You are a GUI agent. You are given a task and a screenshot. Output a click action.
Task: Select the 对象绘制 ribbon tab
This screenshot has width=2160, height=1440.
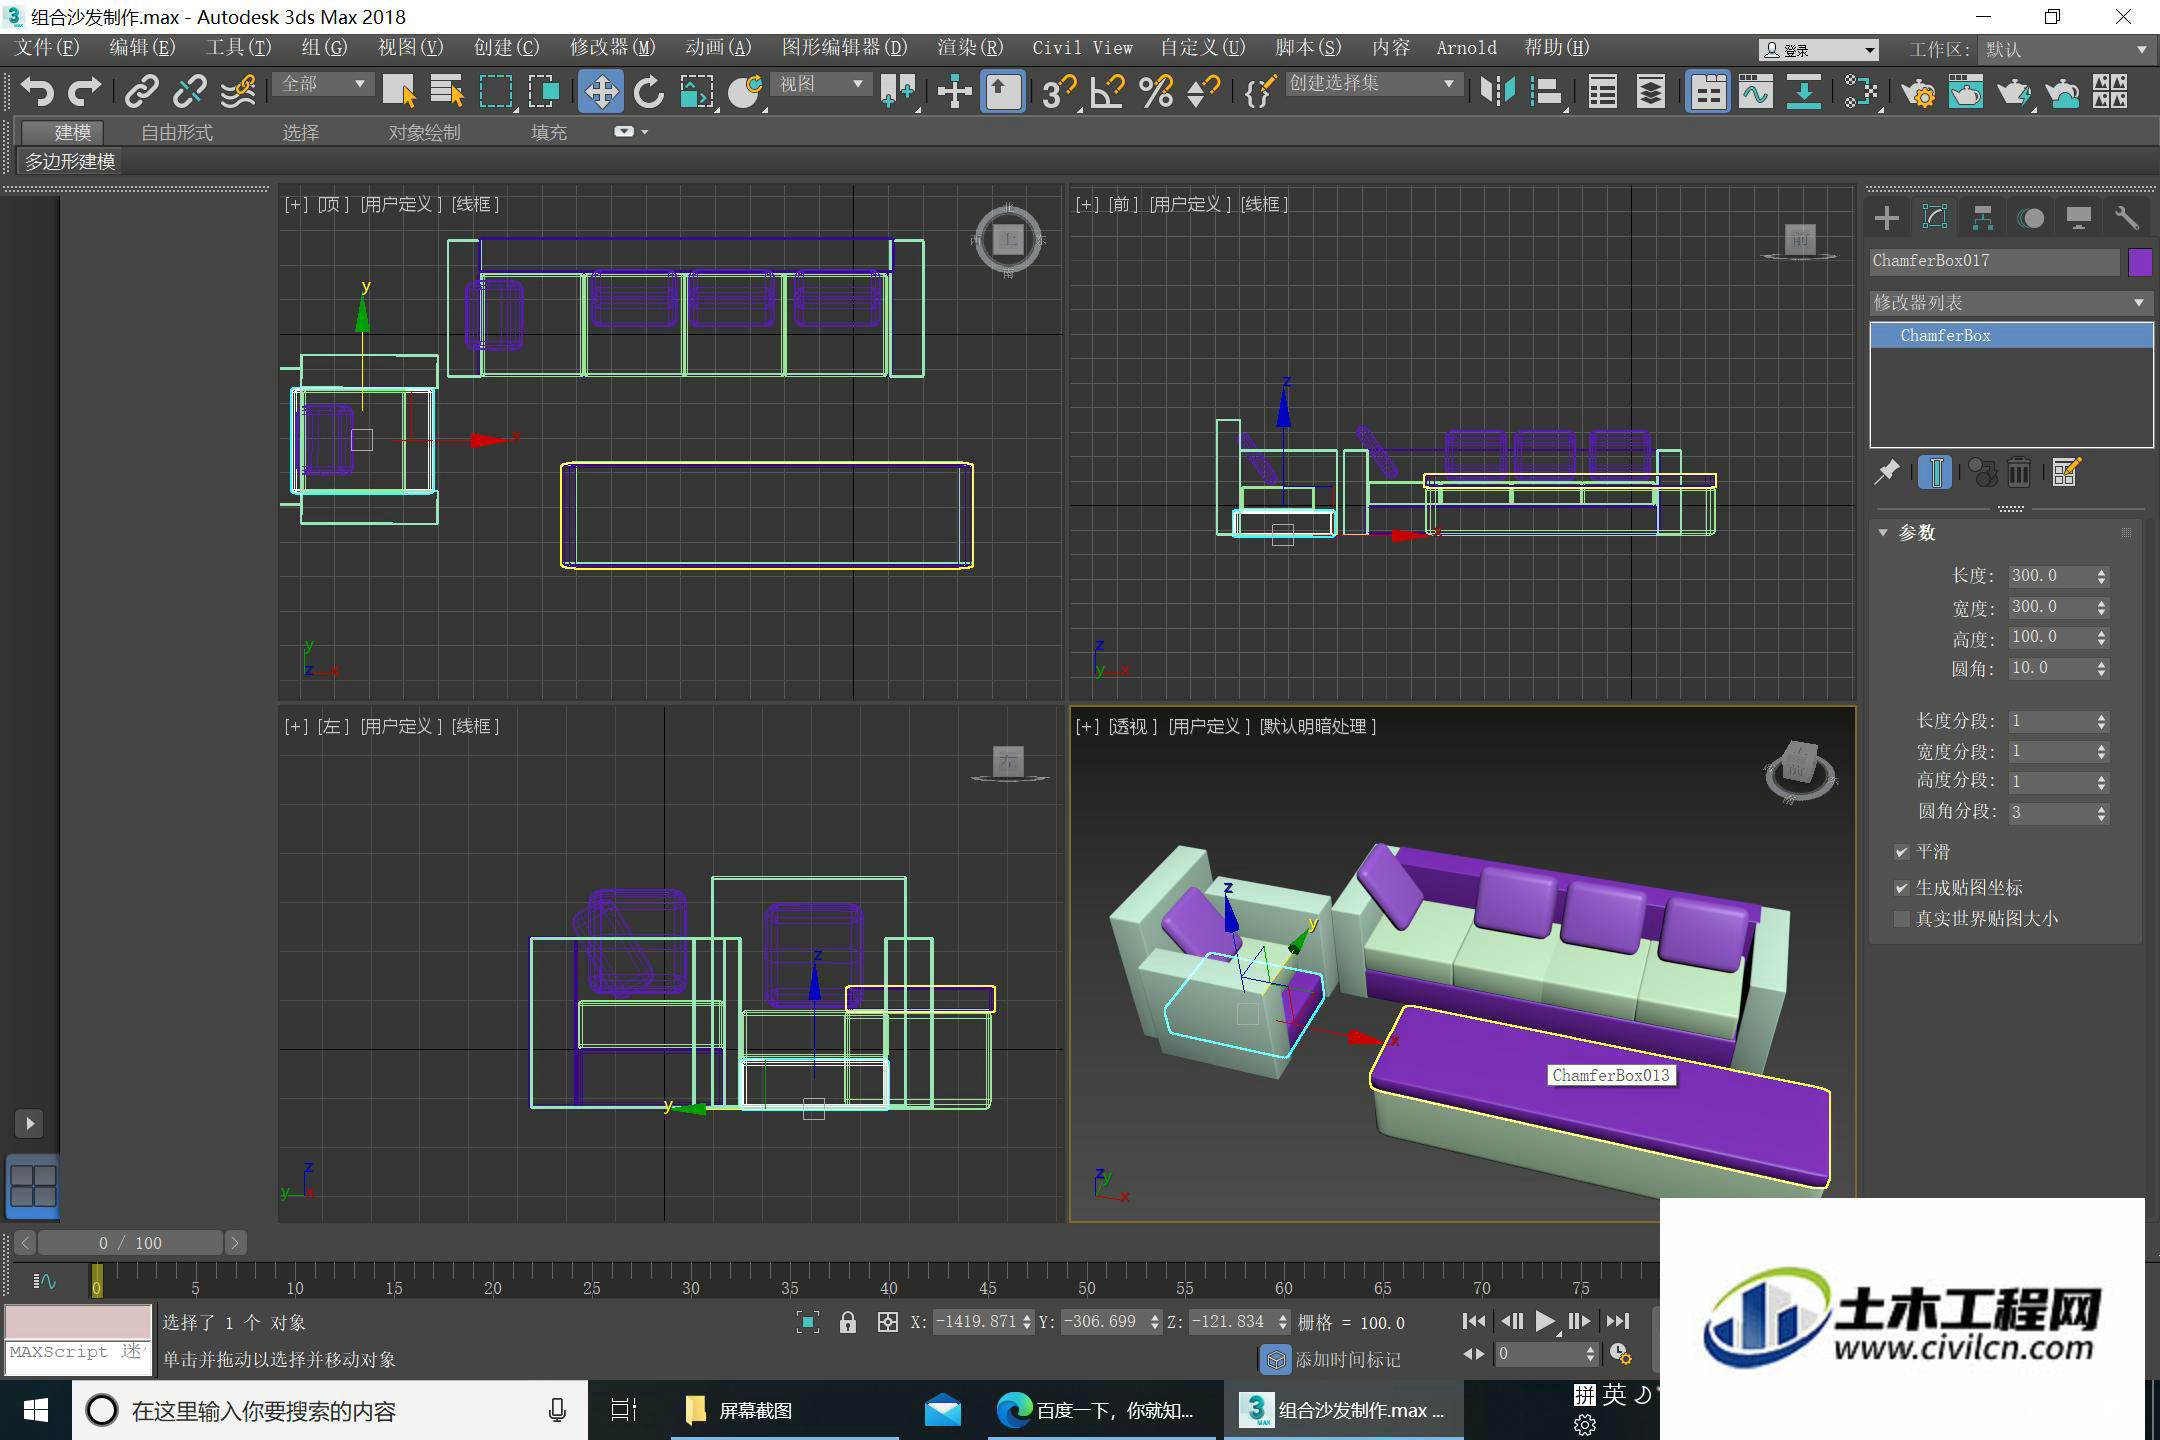[424, 132]
